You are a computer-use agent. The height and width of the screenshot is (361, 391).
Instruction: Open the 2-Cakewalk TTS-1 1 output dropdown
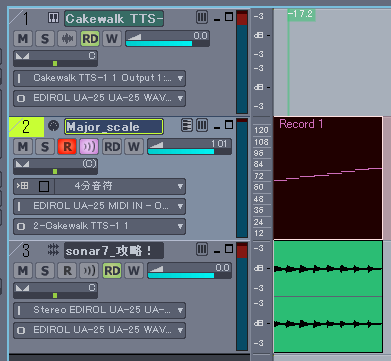[x=99, y=226]
